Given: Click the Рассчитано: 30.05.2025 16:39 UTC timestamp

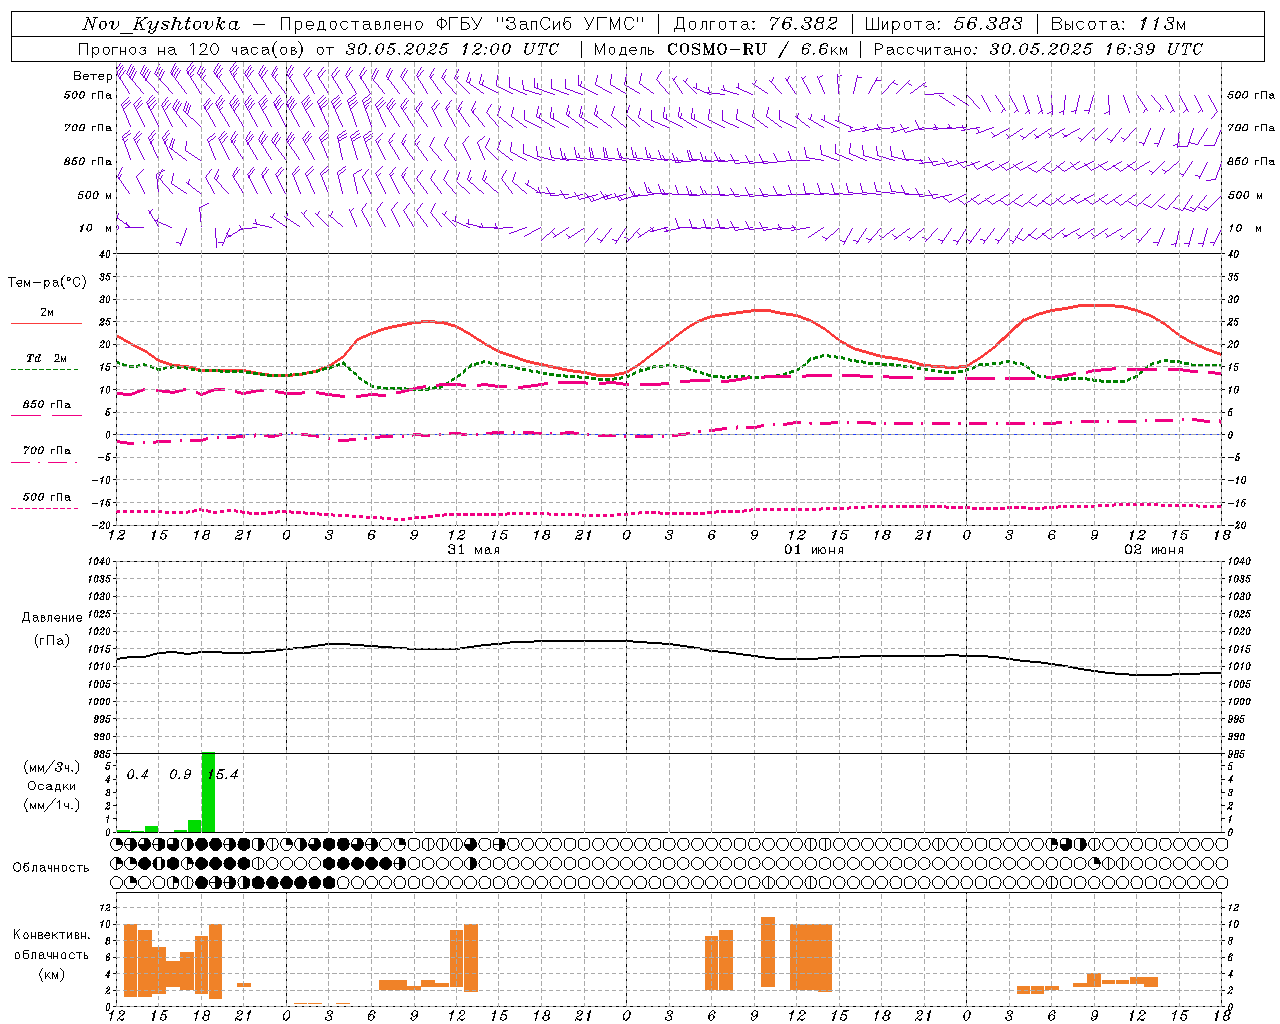Looking at the screenshot, I should 1038,49.
